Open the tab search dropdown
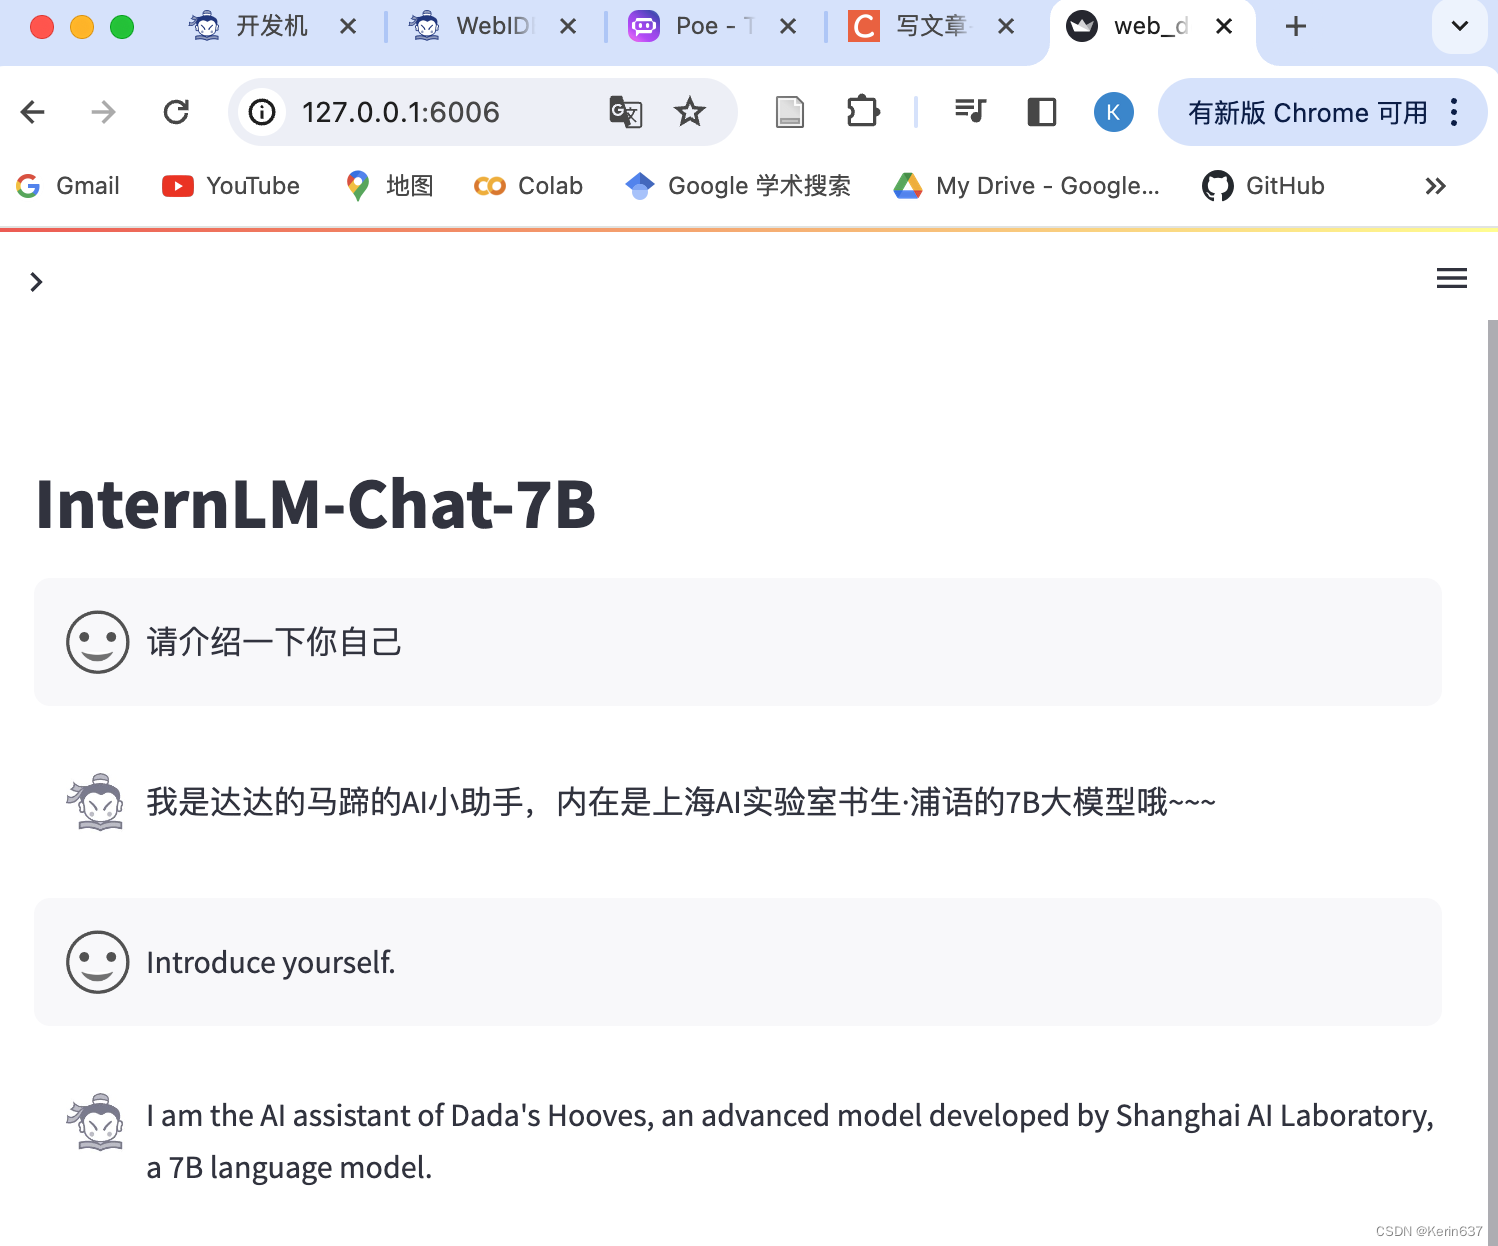This screenshot has width=1498, height=1246. tap(1460, 26)
